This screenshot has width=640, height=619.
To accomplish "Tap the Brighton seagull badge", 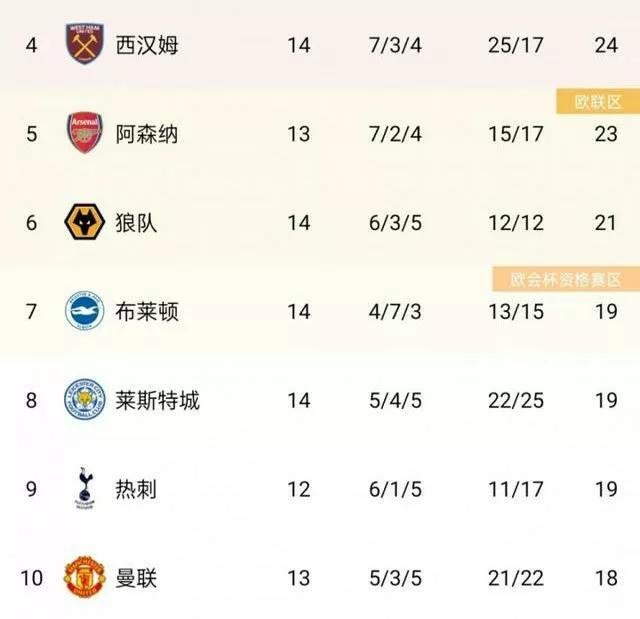I will click(85, 311).
